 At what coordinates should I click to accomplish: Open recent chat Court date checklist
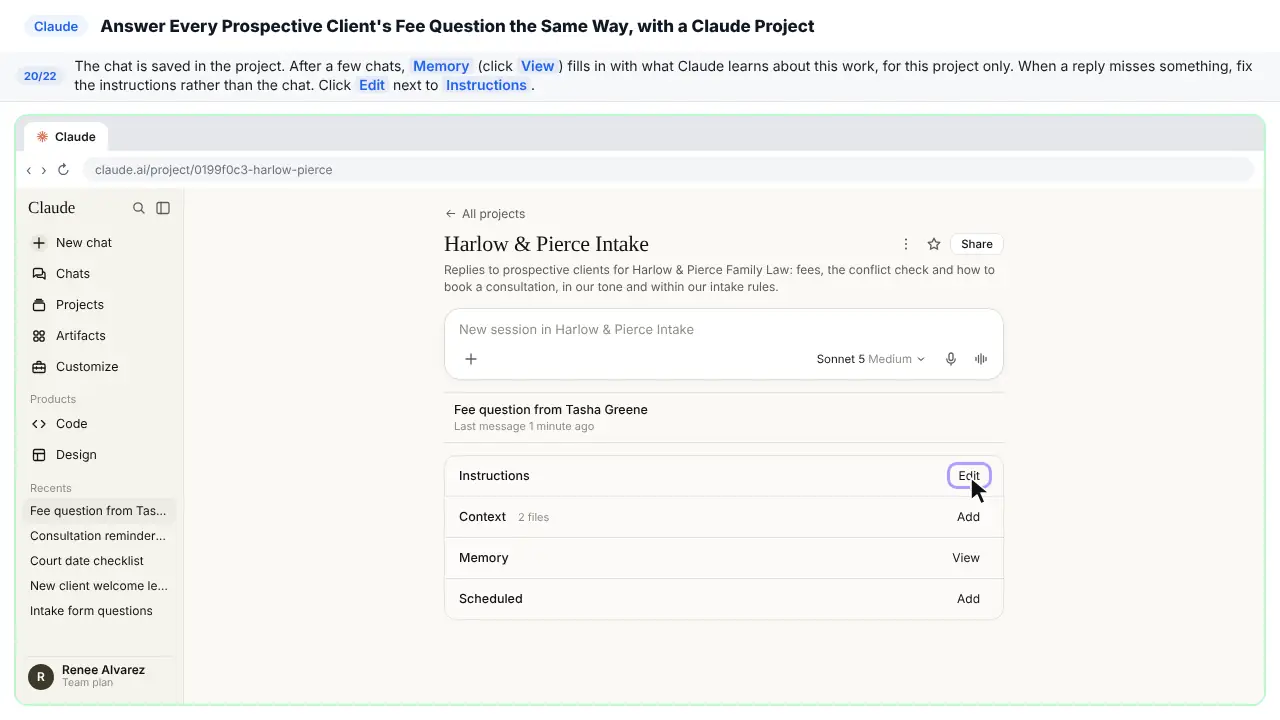[98, 561]
